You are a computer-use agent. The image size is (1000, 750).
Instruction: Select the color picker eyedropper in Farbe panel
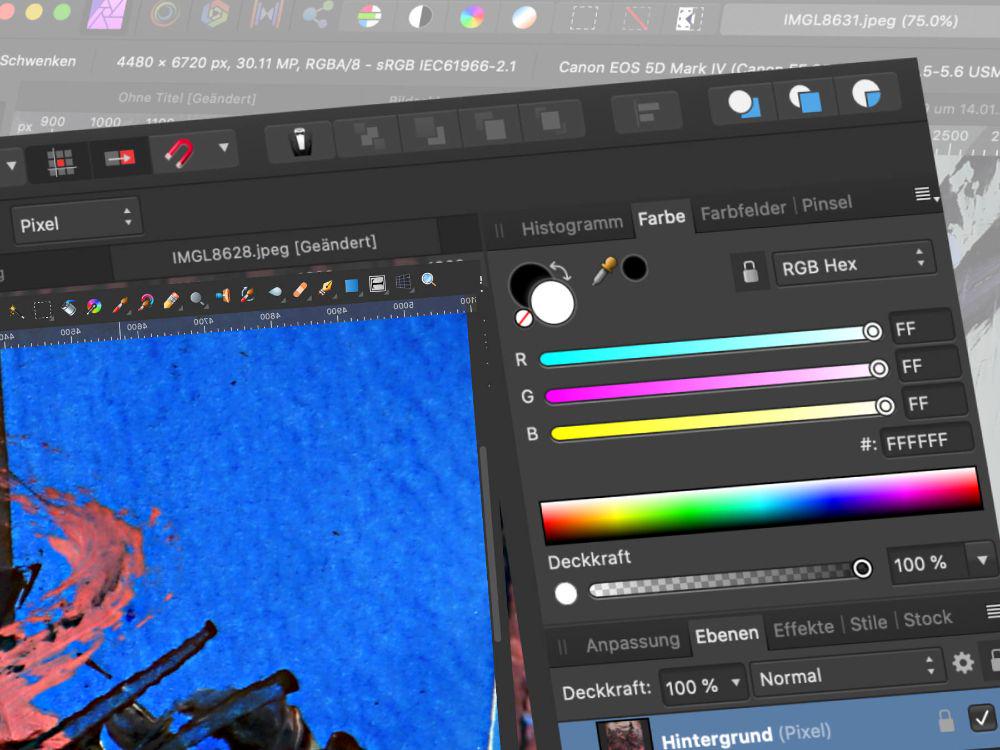point(604,270)
